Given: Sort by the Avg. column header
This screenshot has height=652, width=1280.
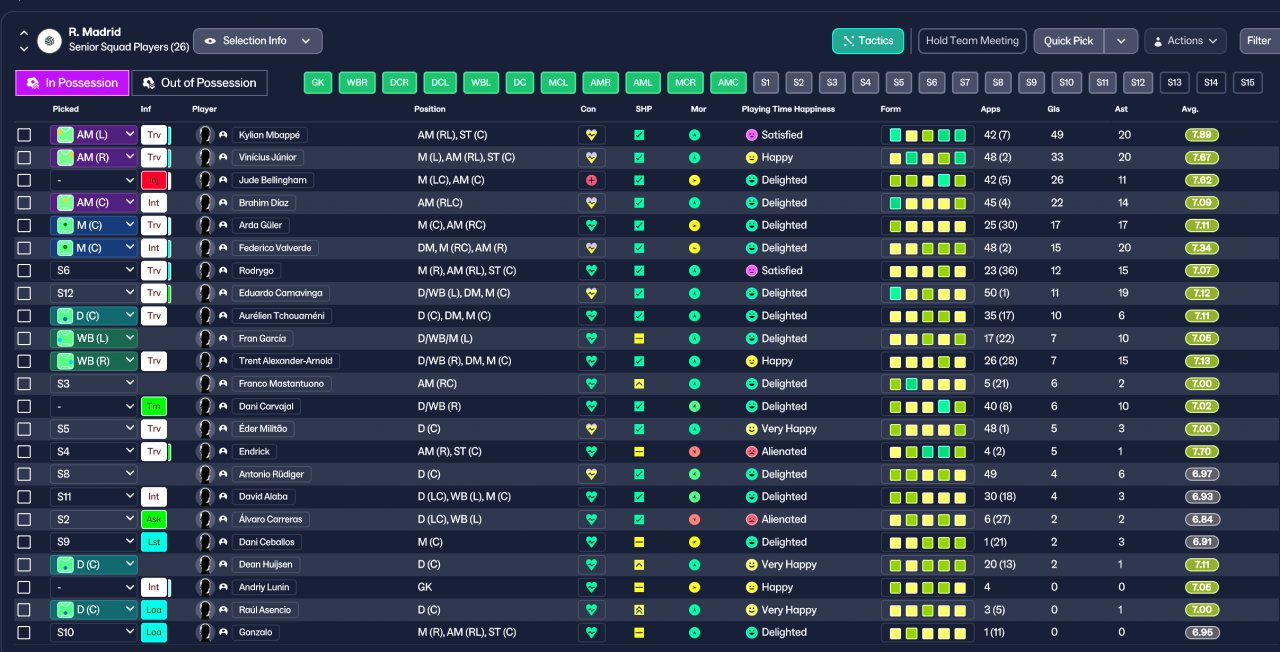Looking at the screenshot, I should [1190, 109].
